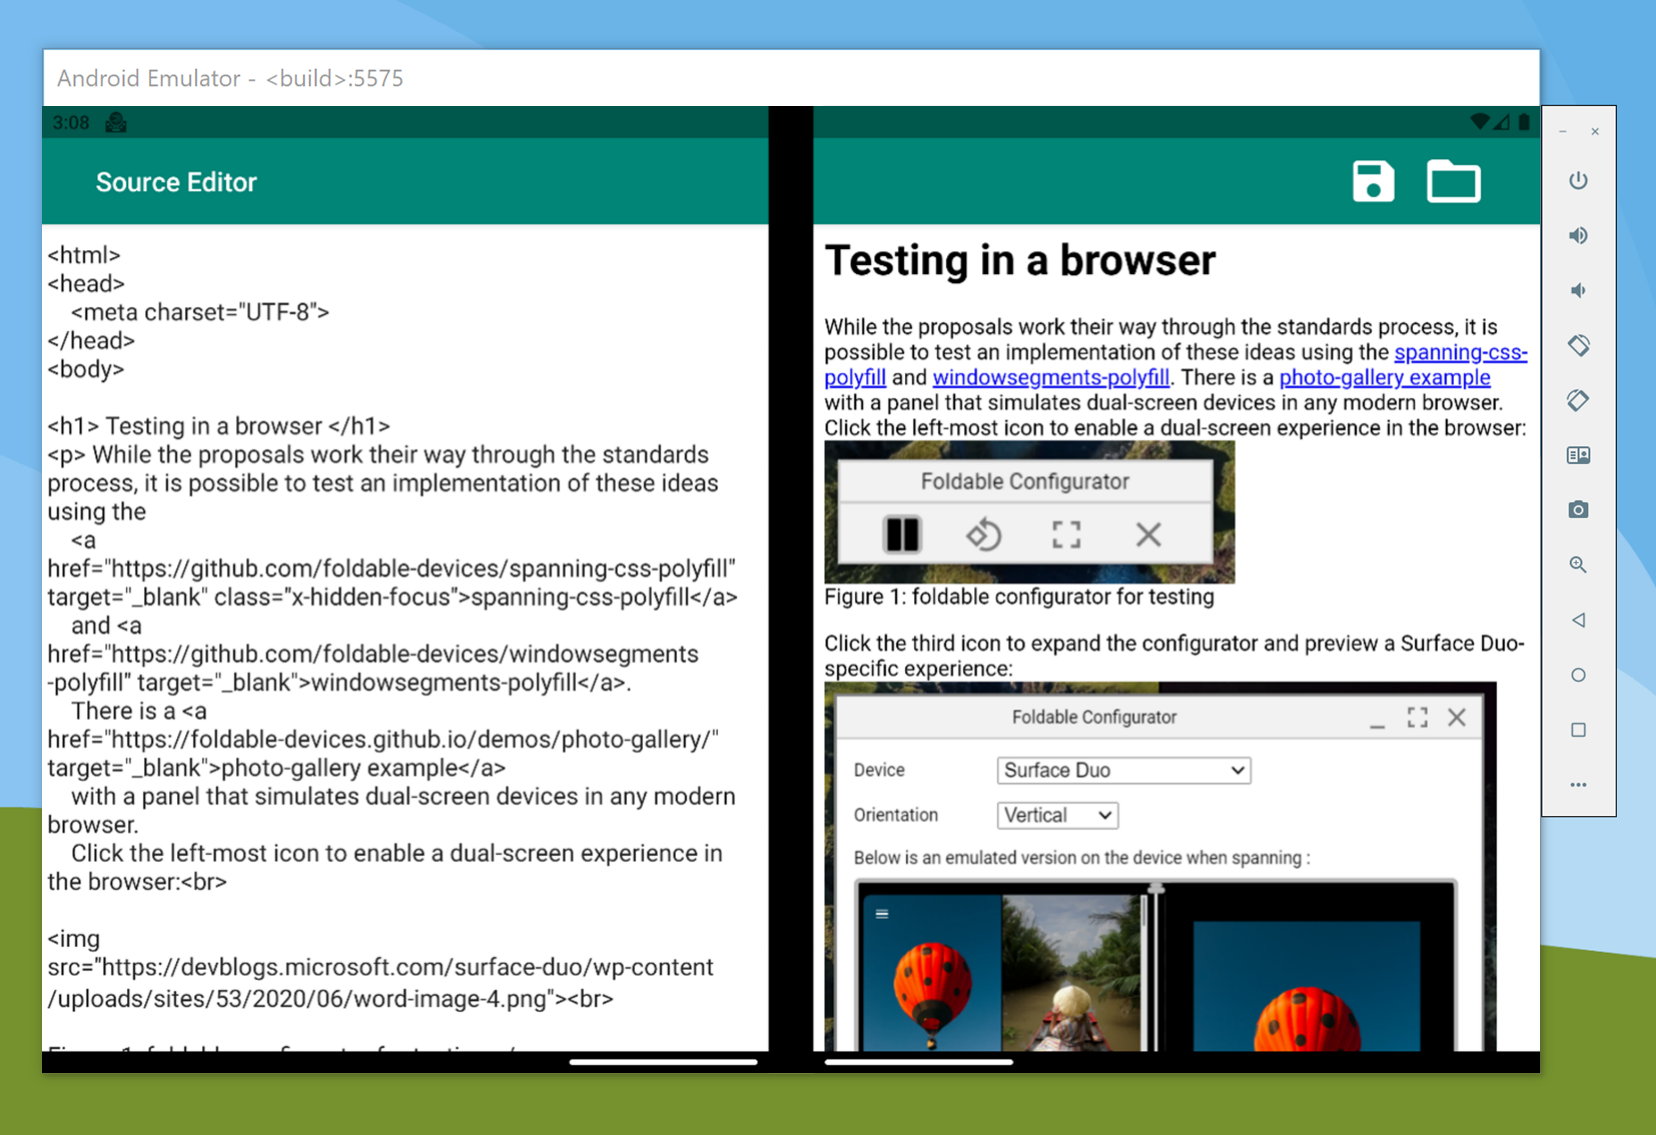
Task: Go home using the circle icon
Action: tap(1578, 675)
